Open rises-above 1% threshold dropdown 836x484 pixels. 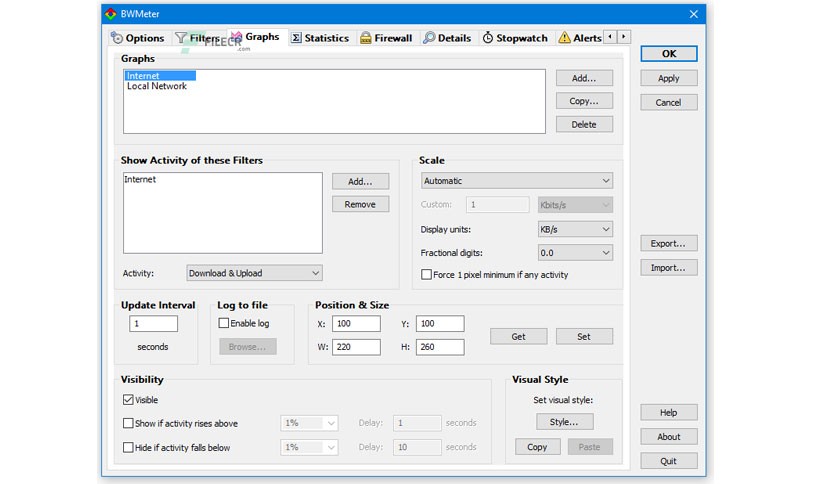pyautogui.click(x=309, y=423)
